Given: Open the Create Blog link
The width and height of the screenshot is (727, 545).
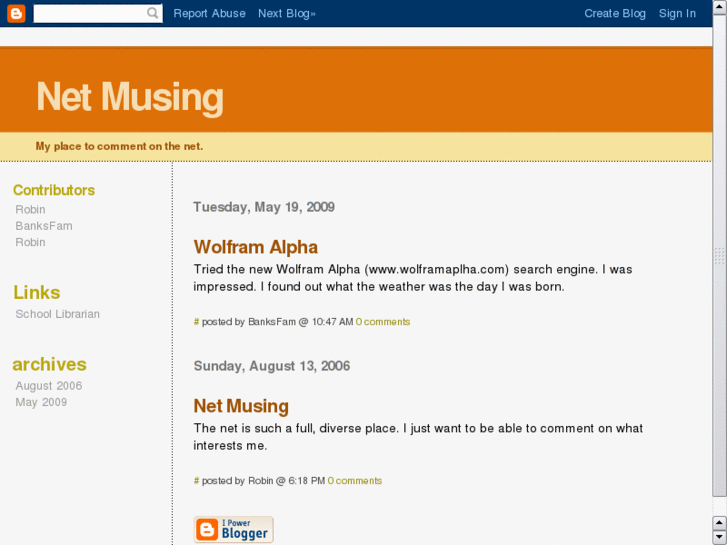Looking at the screenshot, I should [x=615, y=13].
